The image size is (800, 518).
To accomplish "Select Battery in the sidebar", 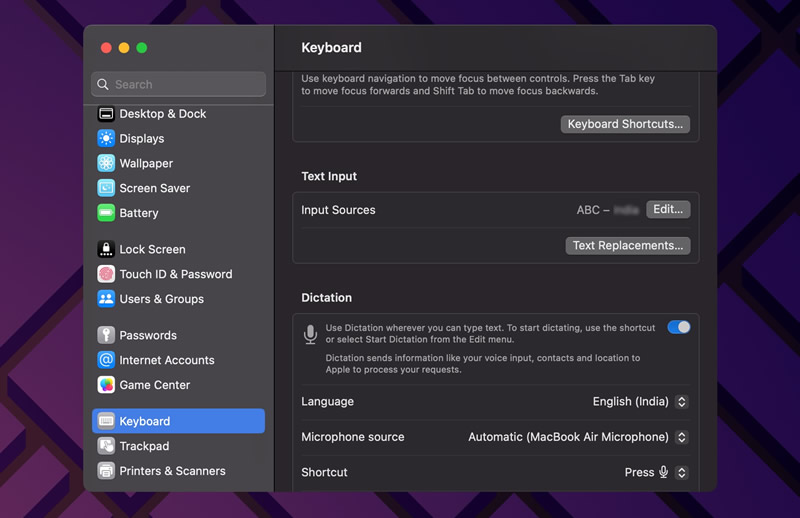I will coord(179,213).
